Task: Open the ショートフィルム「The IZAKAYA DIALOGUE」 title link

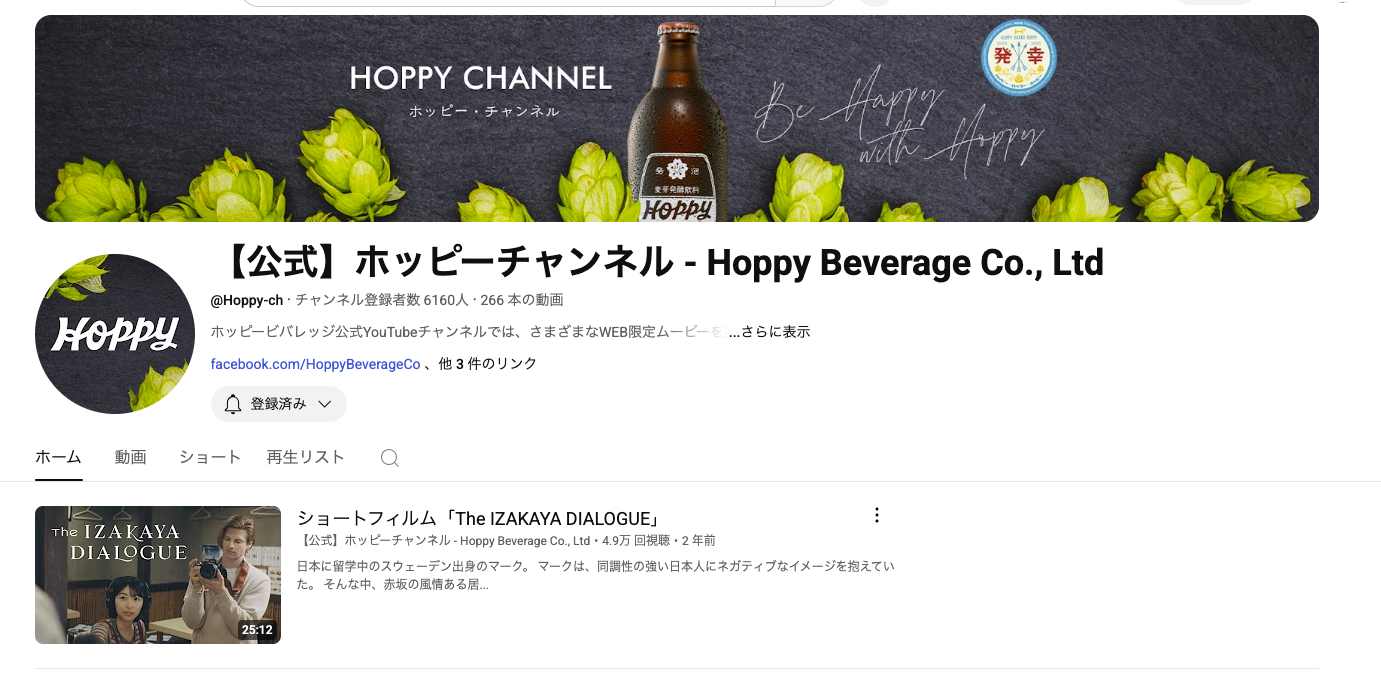Action: (x=480, y=518)
